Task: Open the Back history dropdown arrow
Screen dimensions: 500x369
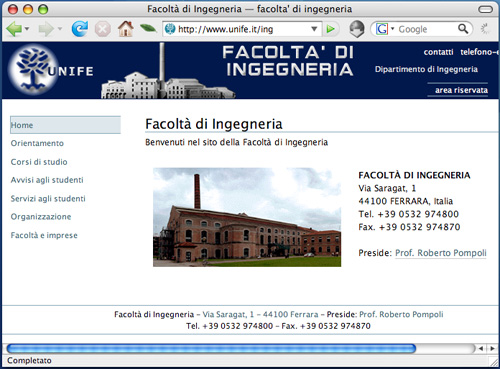Action: click(x=27, y=29)
